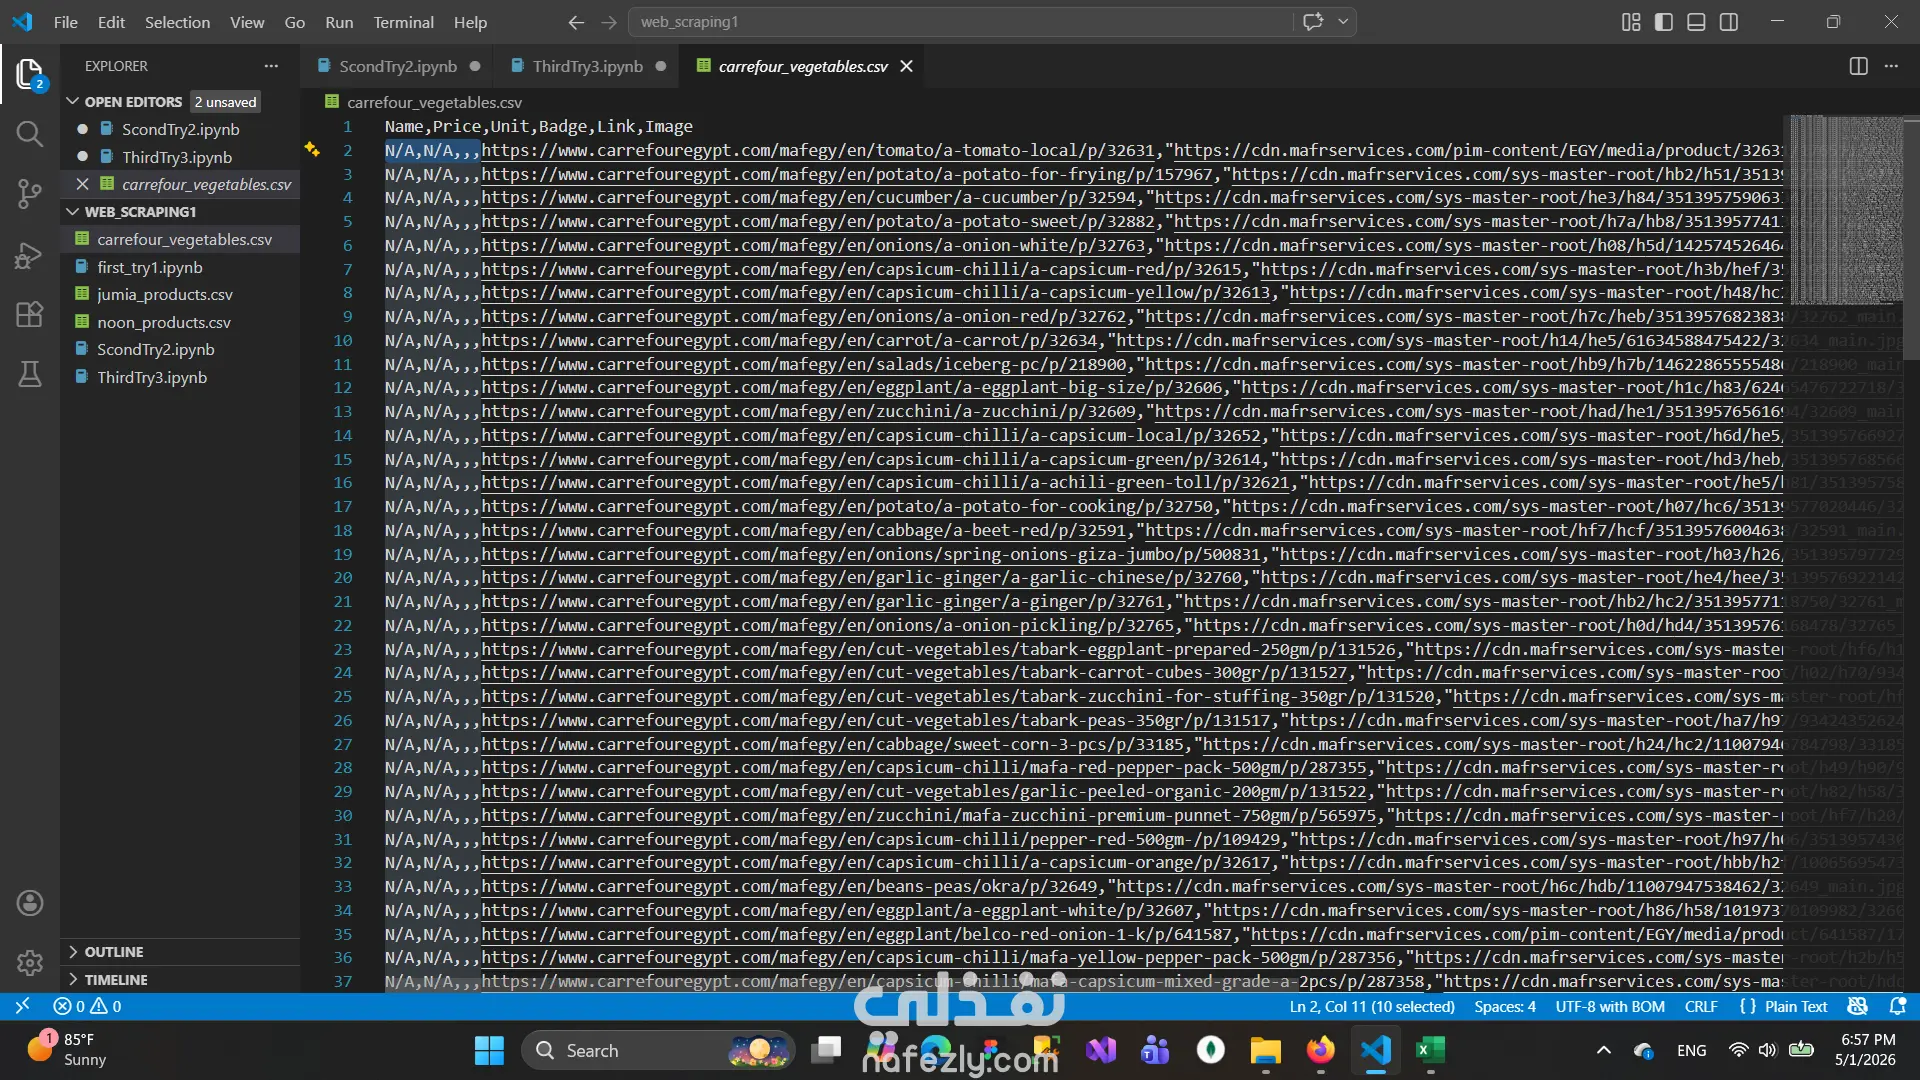Toggle the primary side bar visibility
The image size is (1920, 1080).
1664,22
